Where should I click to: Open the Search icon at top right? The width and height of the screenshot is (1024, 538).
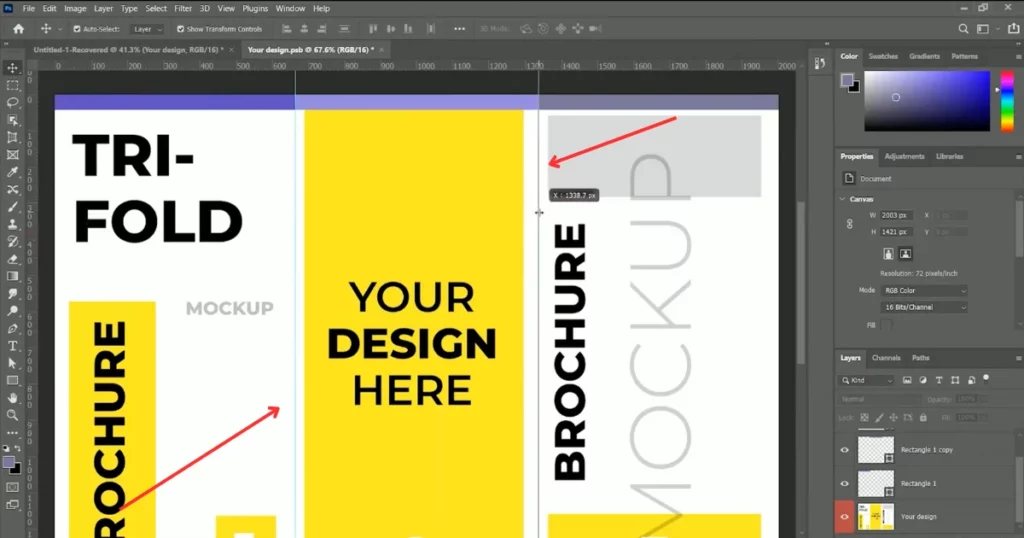pyautogui.click(x=963, y=29)
